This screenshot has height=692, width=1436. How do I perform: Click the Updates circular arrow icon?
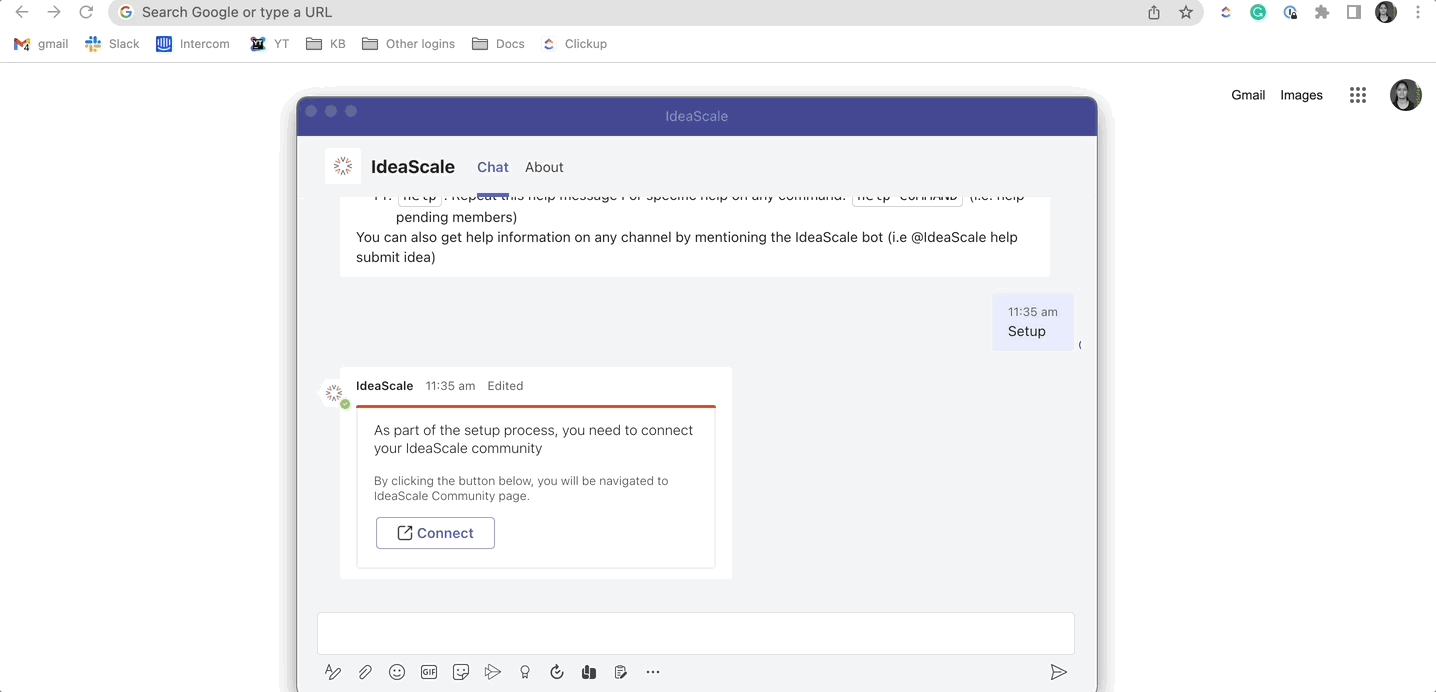tap(557, 672)
